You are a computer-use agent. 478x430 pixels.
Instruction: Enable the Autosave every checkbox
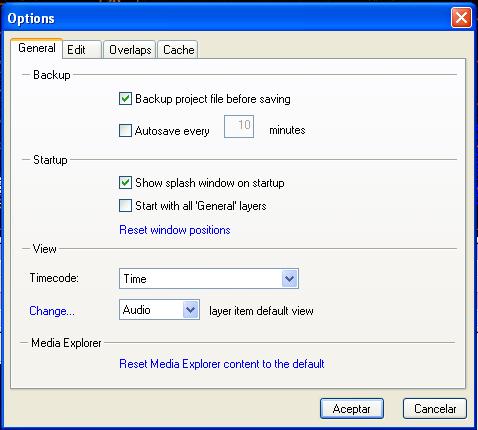(x=125, y=130)
